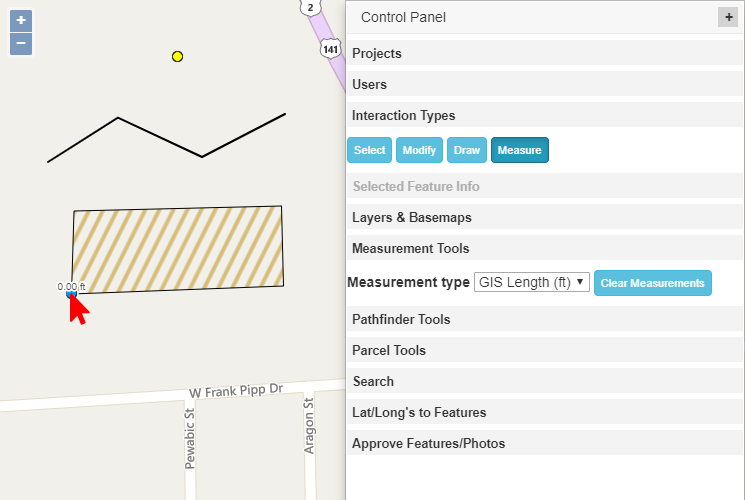Click the hatched rectangle polygon feature

(177, 250)
